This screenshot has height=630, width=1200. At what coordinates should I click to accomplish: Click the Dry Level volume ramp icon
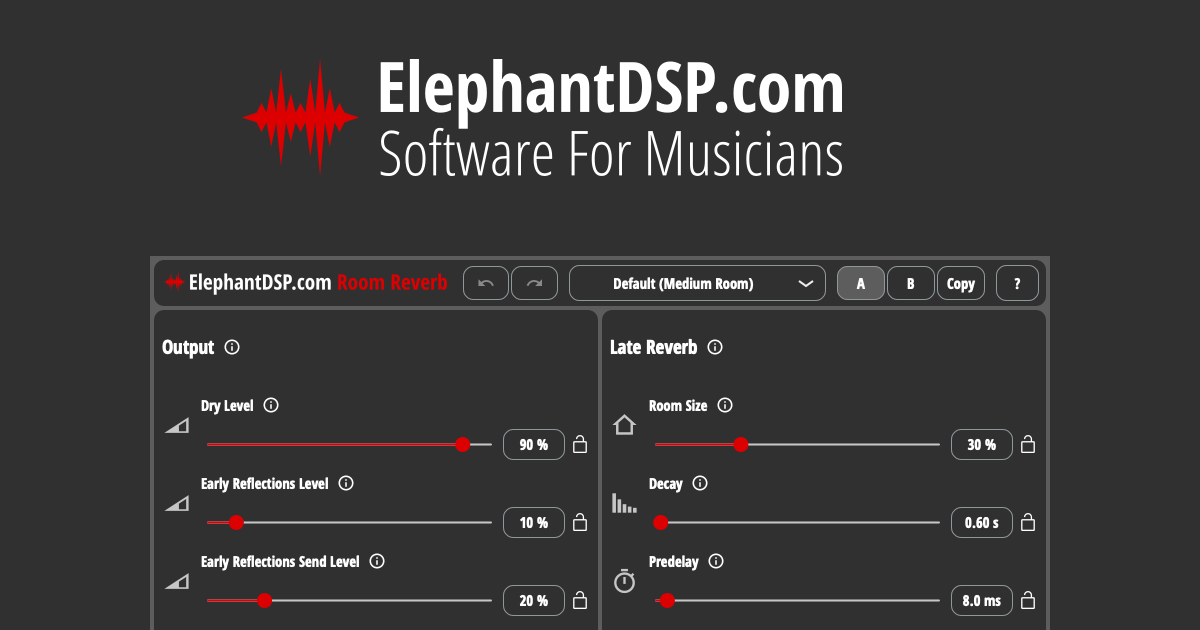pos(177,426)
